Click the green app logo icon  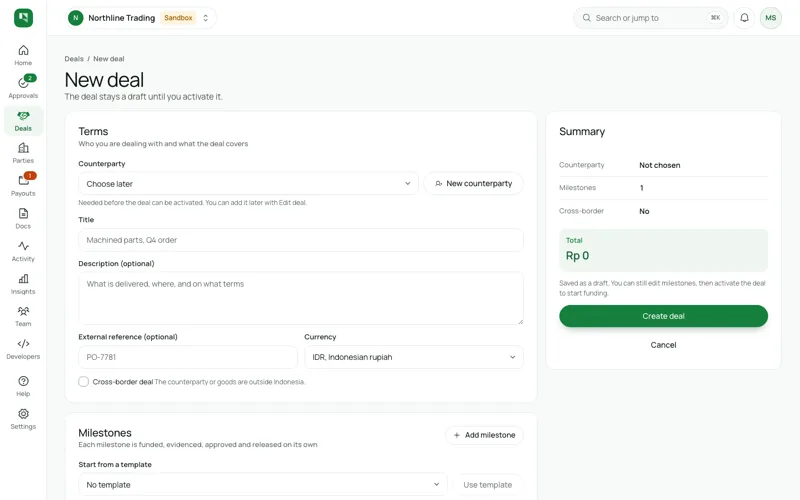[23, 18]
